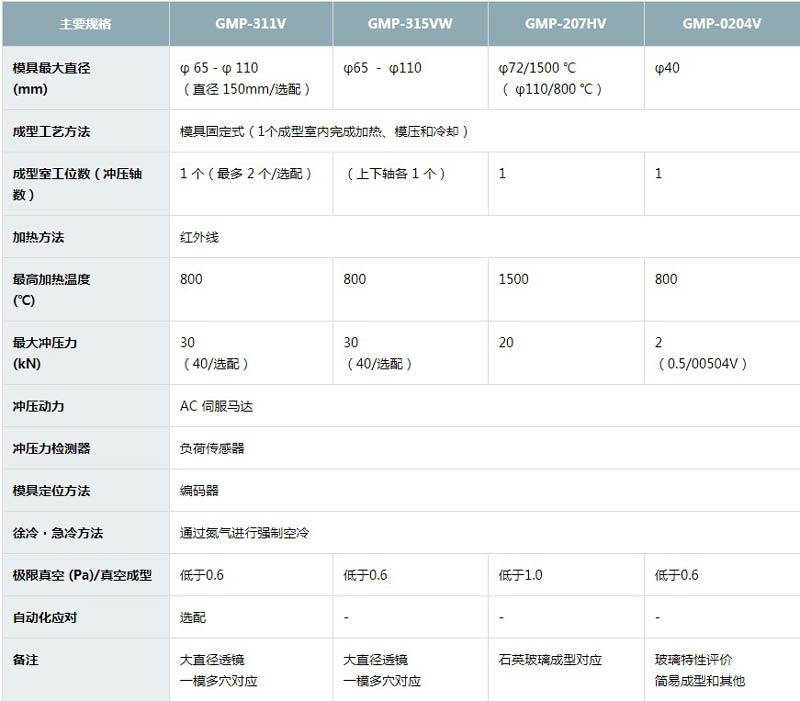Click 一模多穴对应 remark under GMP-315VW

coord(382,681)
